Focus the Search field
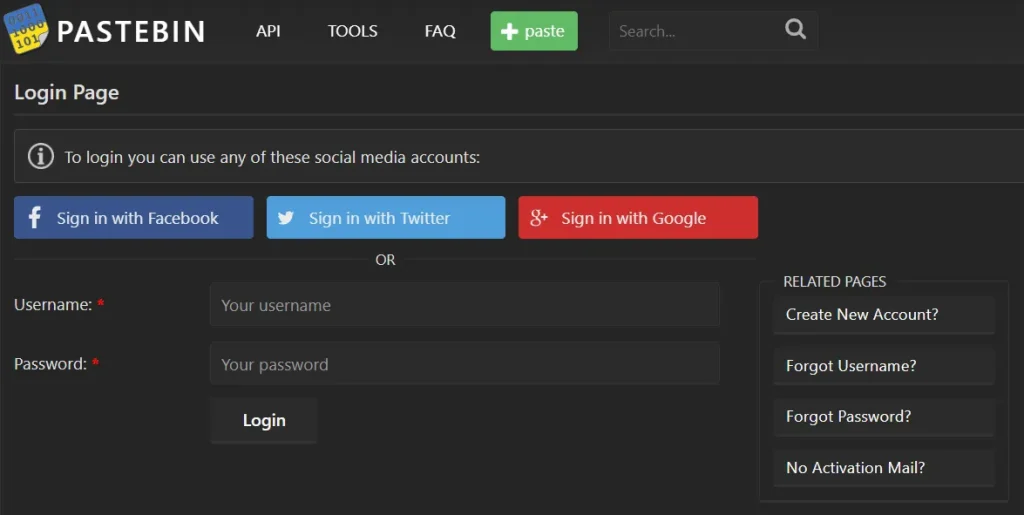Image resolution: width=1024 pixels, height=515 pixels. tap(713, 31)
